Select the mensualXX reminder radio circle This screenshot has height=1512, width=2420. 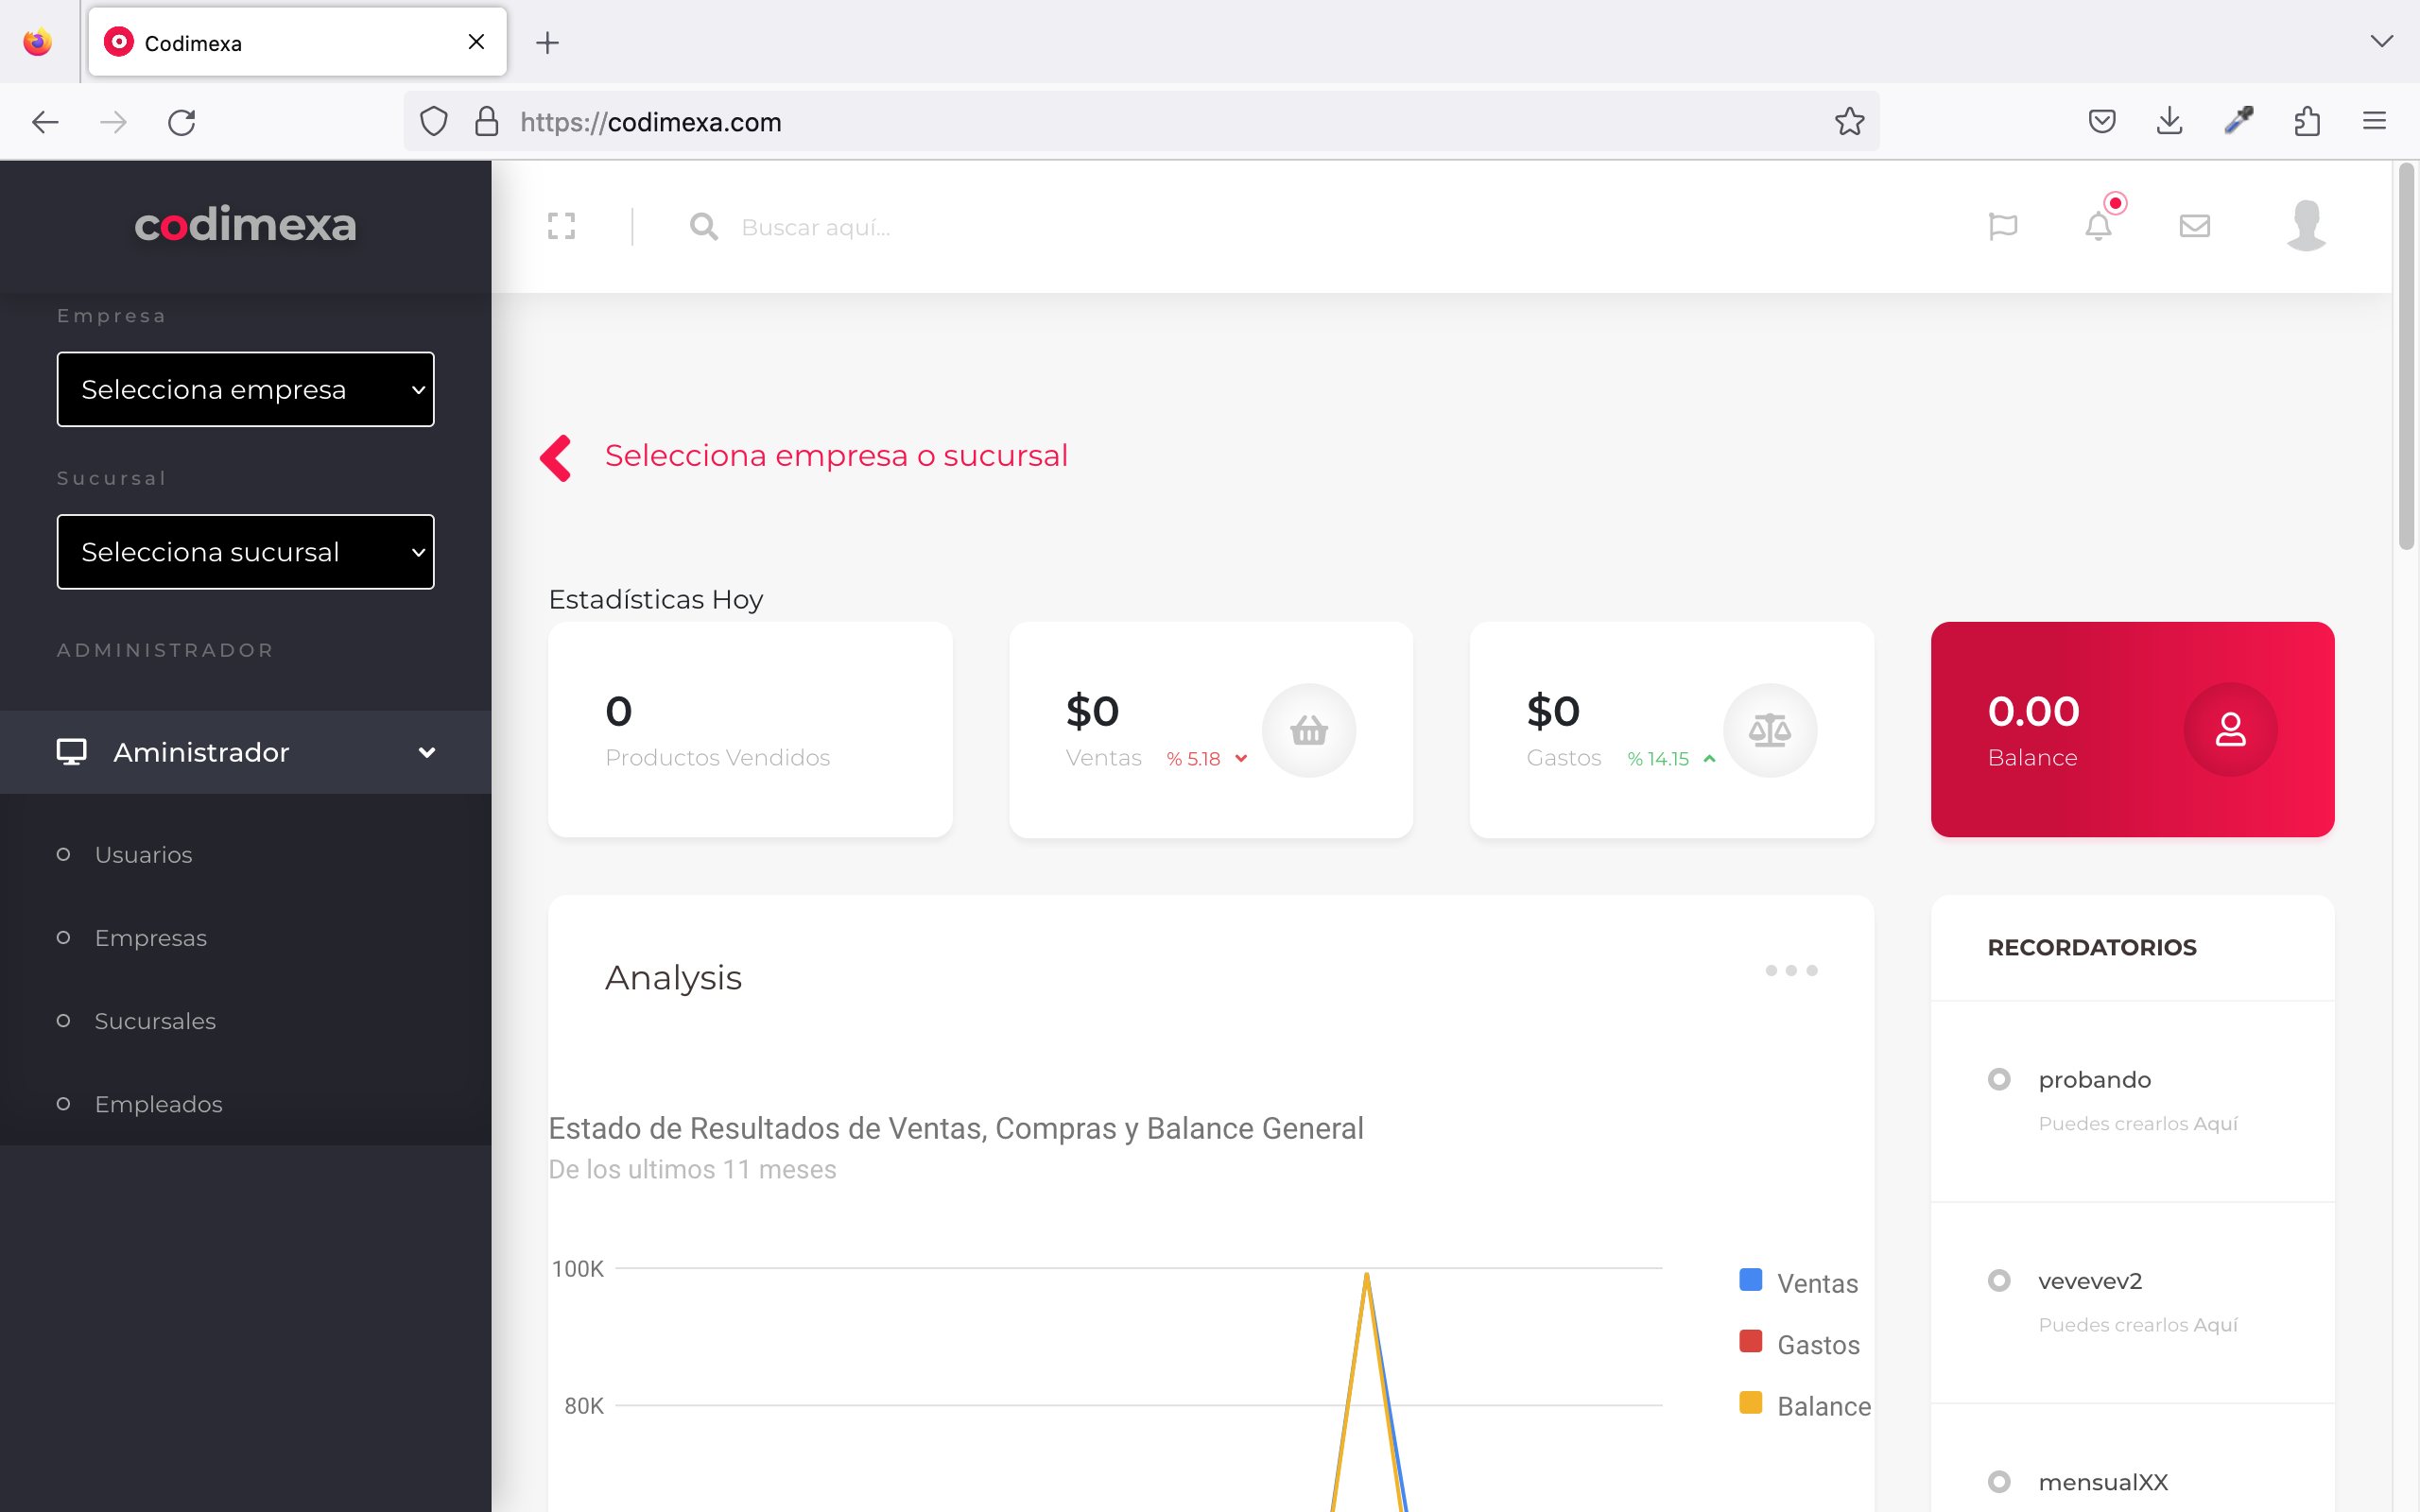point(1999,1481)
